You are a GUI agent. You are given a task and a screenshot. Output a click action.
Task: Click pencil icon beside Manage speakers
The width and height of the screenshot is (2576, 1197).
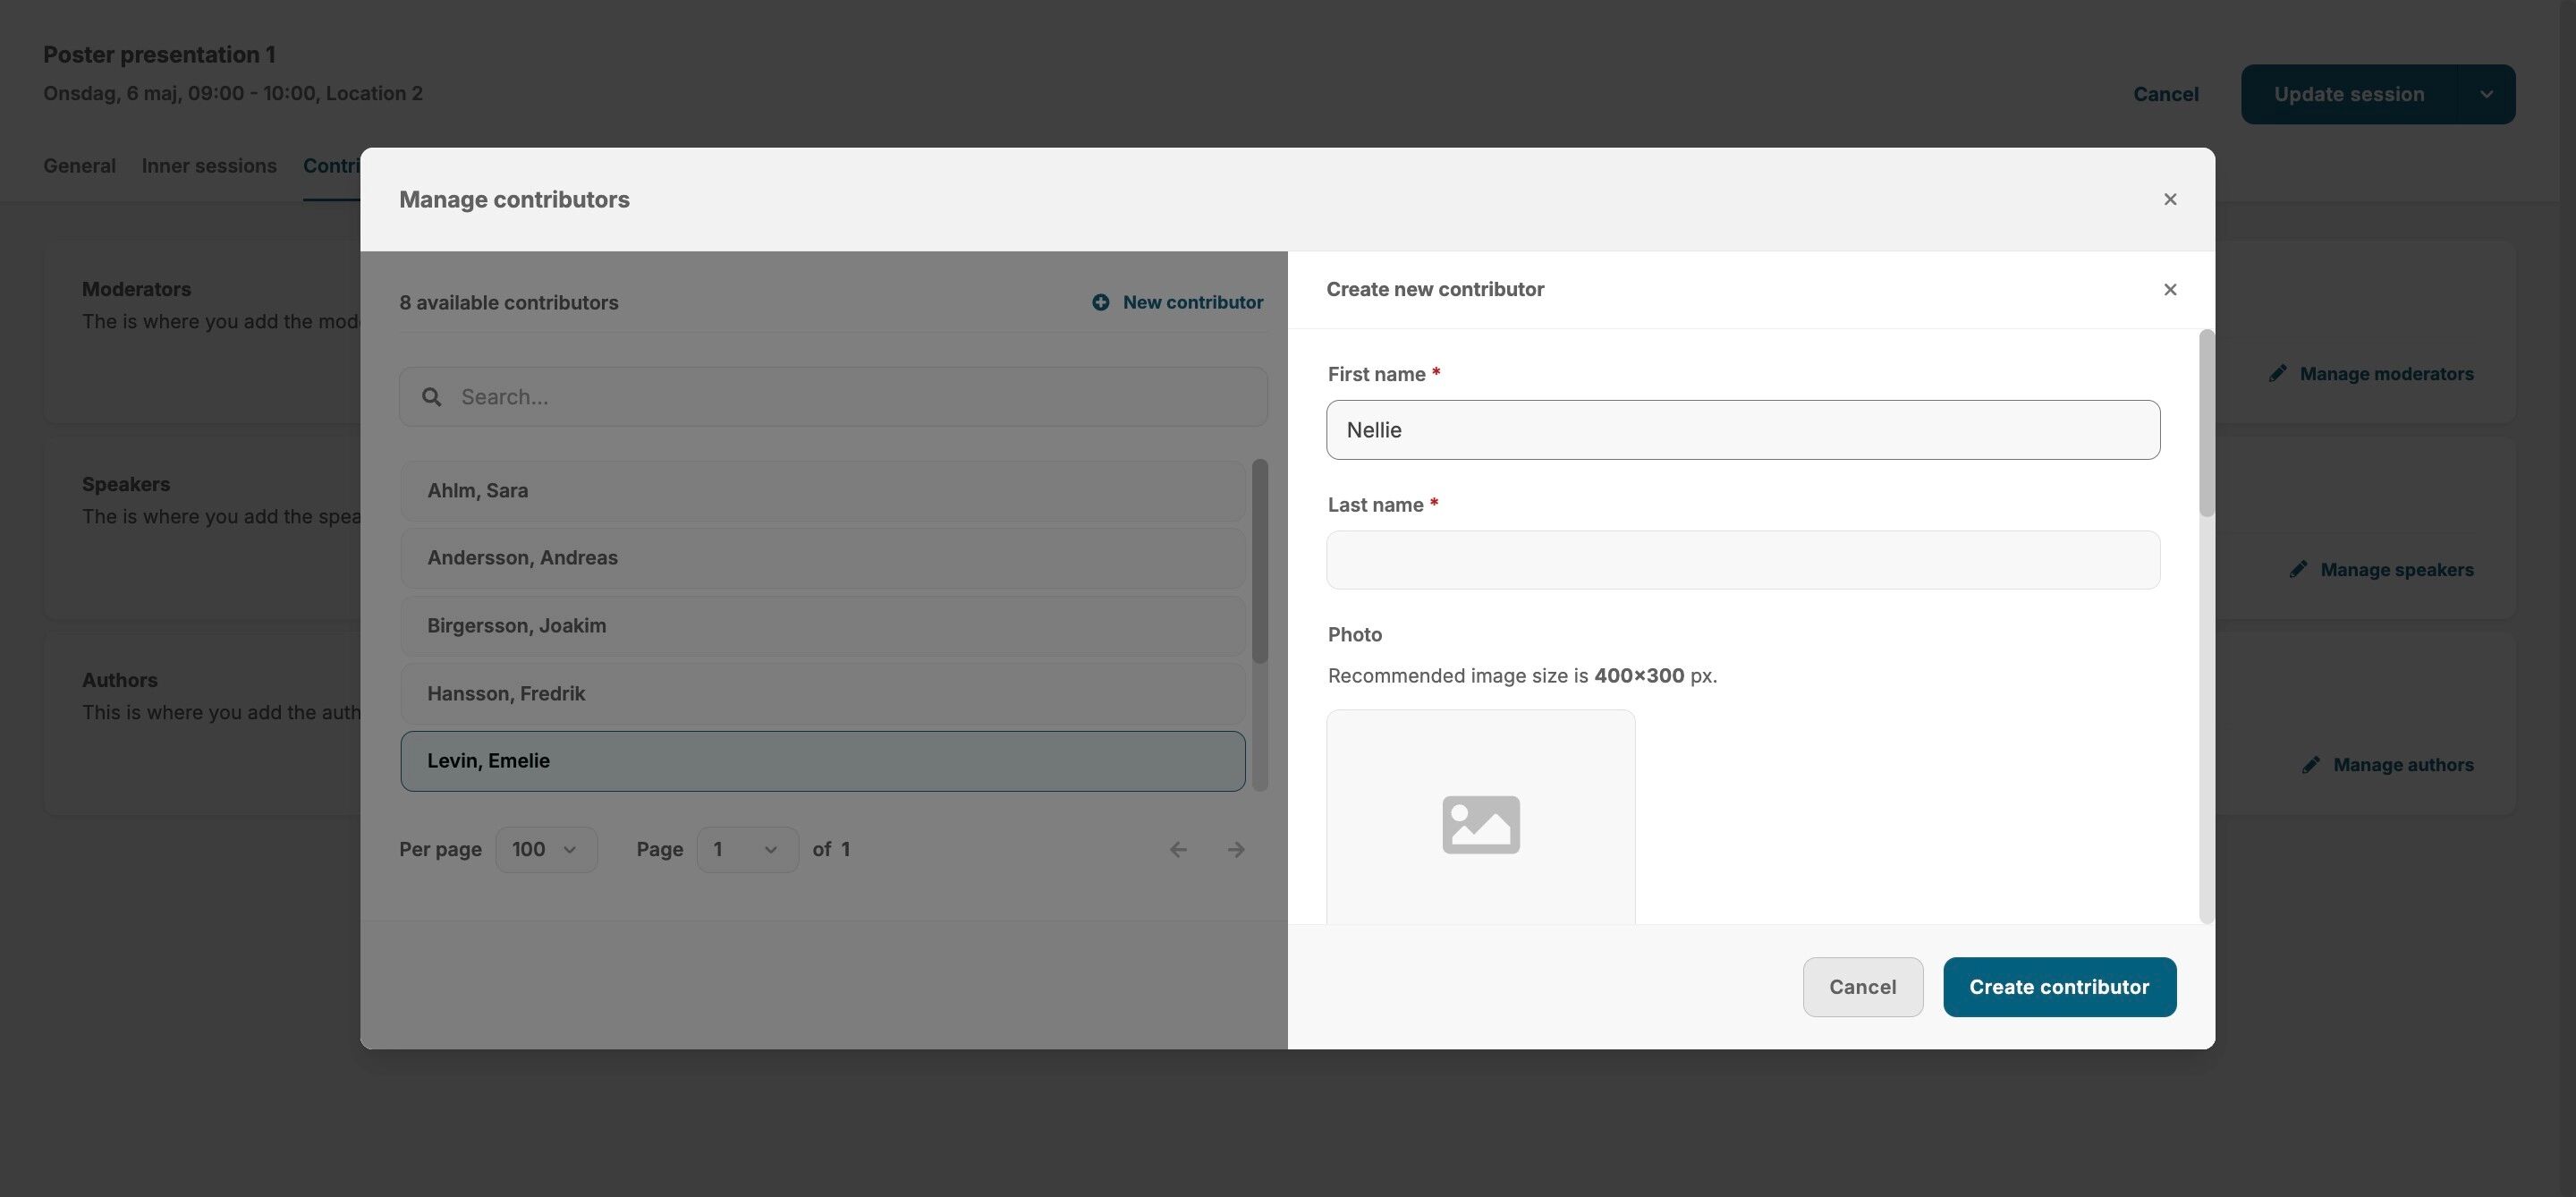(2298, 569)
